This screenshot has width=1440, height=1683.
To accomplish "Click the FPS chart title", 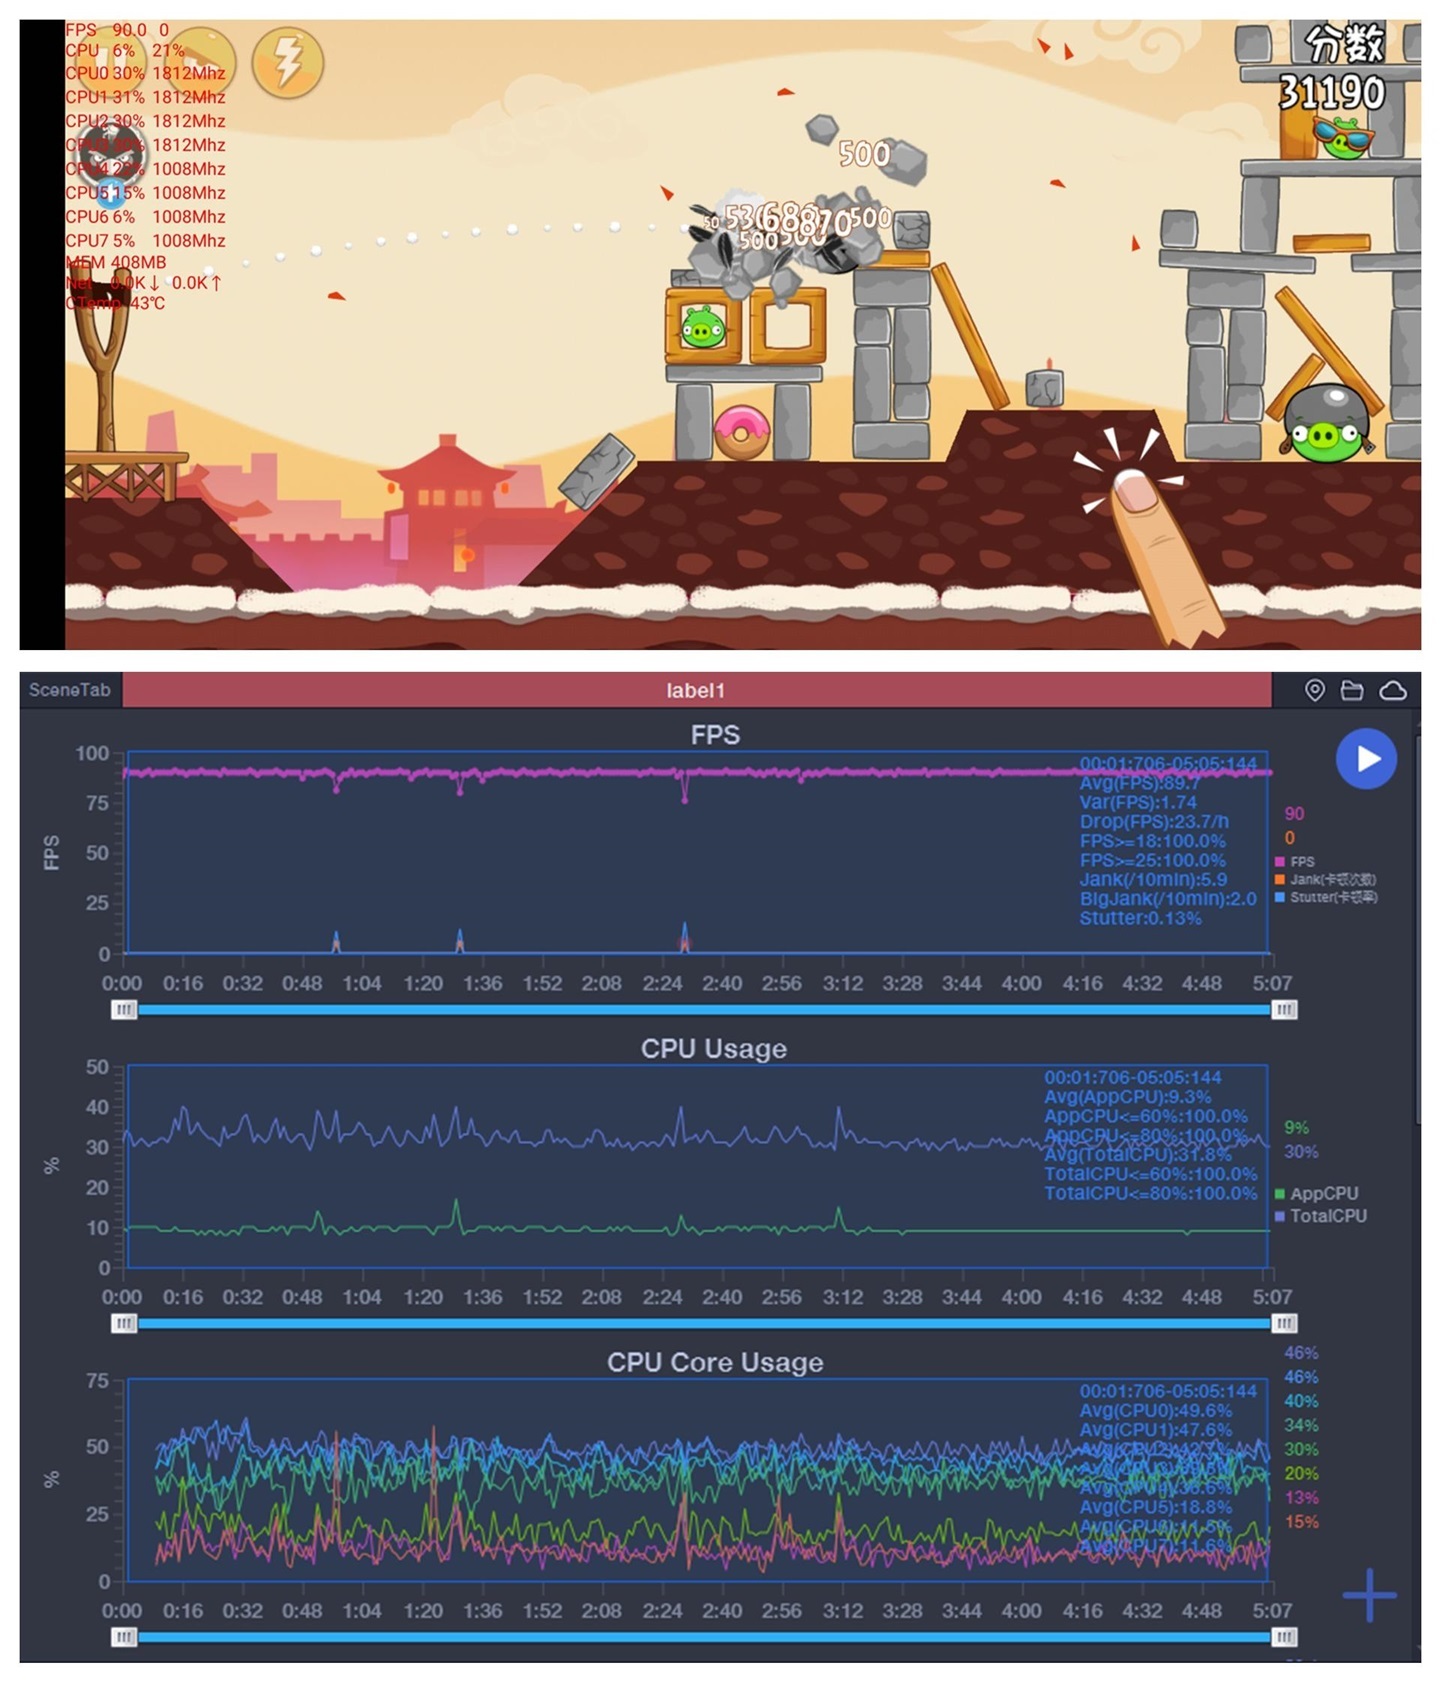I will (x=715, y=735).
